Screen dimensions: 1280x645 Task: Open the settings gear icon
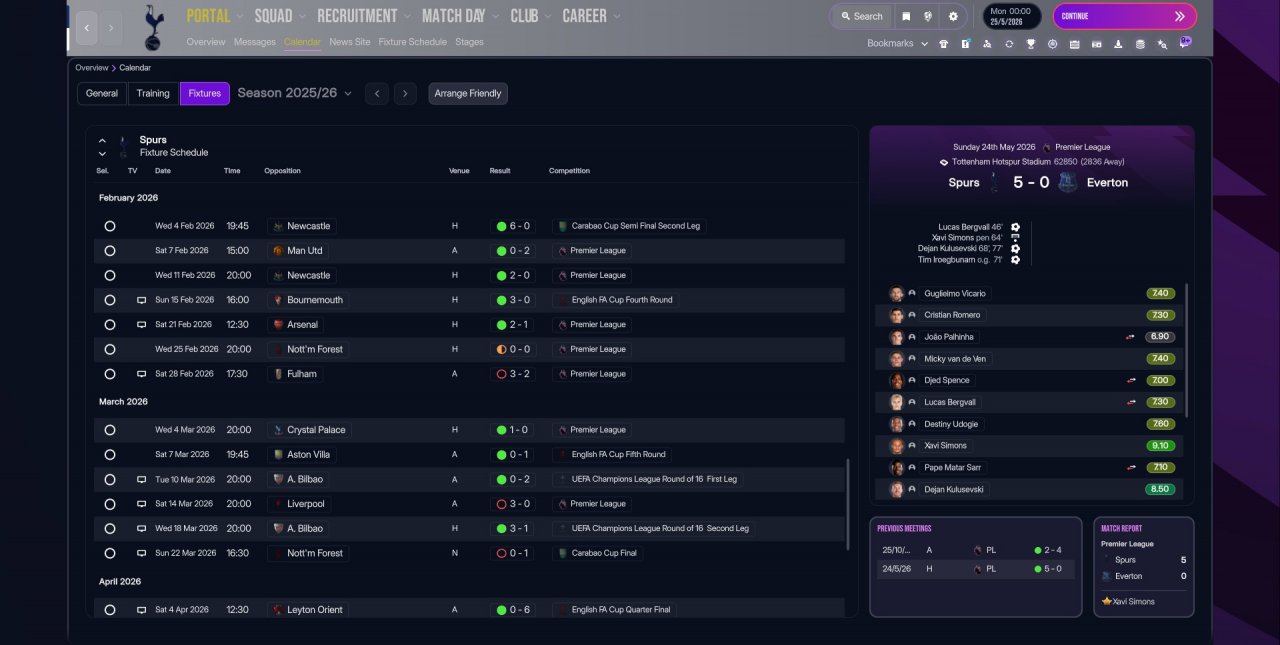[953, 16]
